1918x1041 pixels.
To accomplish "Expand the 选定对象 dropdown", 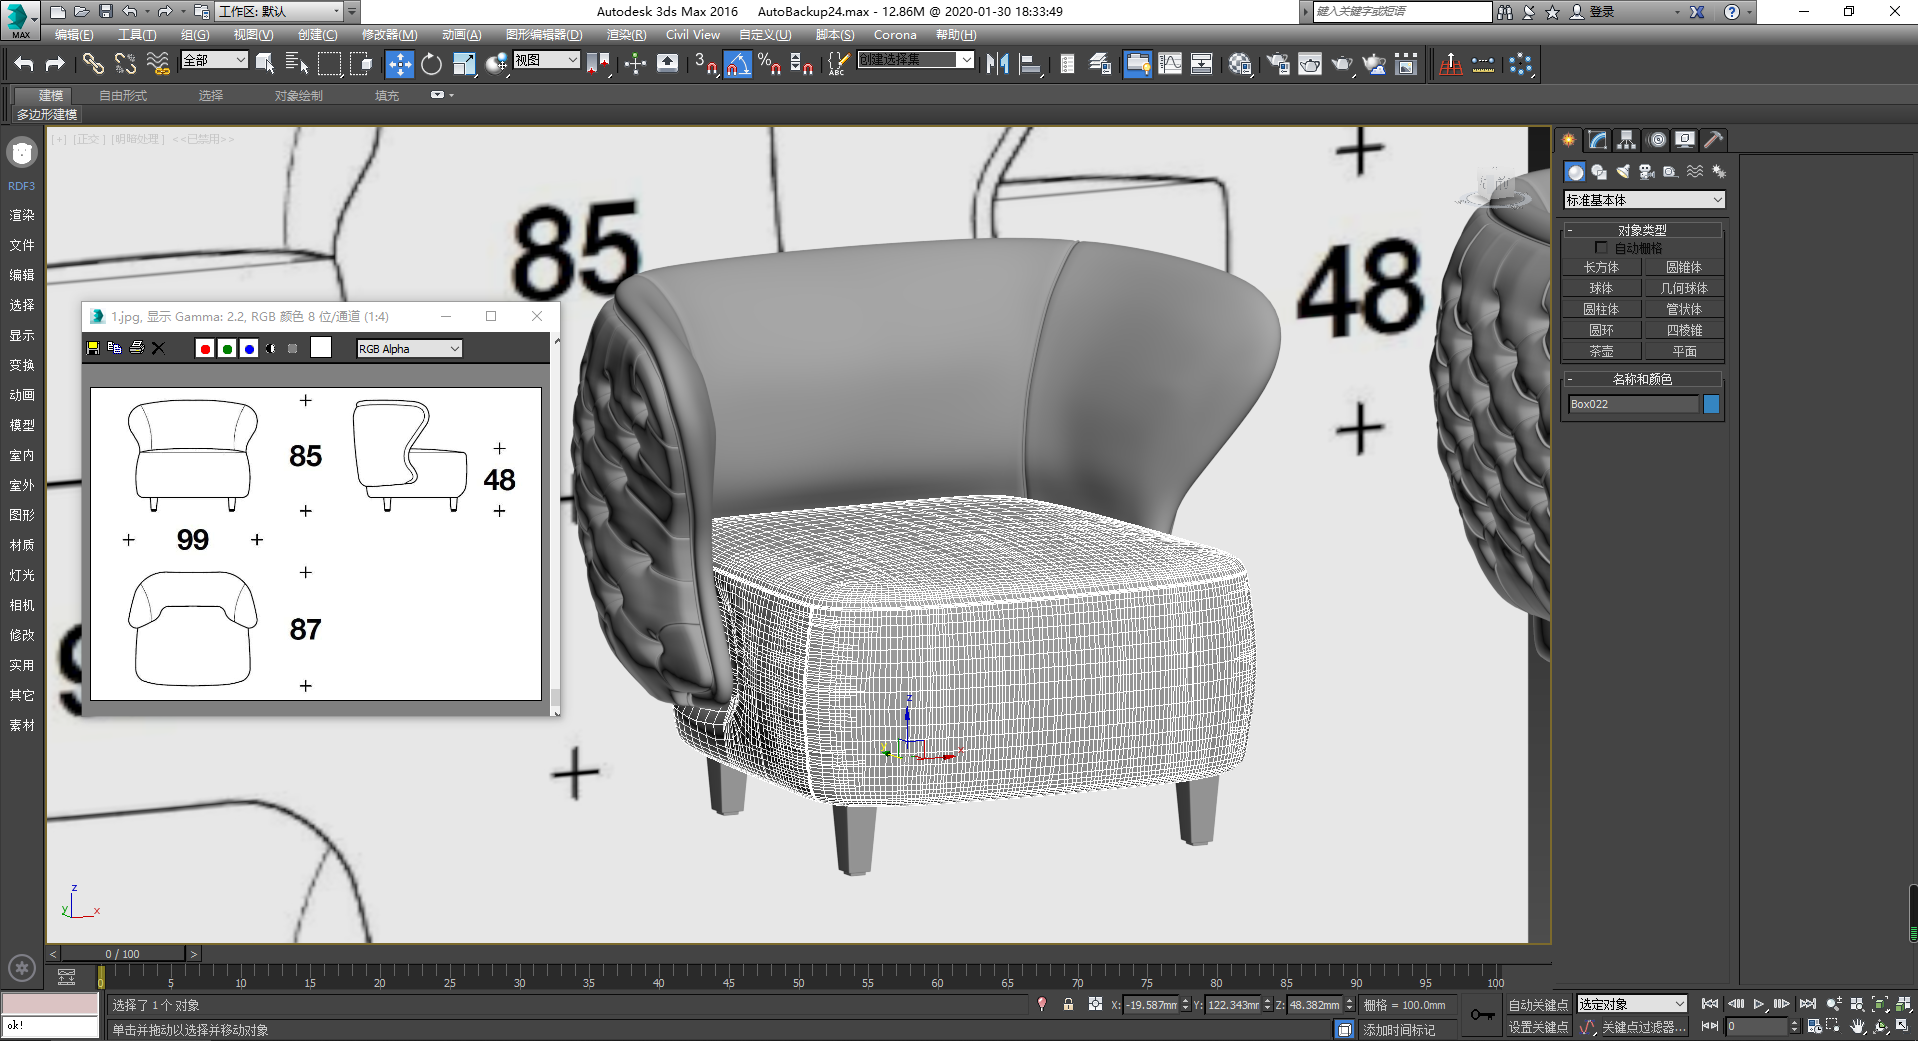I will tap(1632, 1004).
